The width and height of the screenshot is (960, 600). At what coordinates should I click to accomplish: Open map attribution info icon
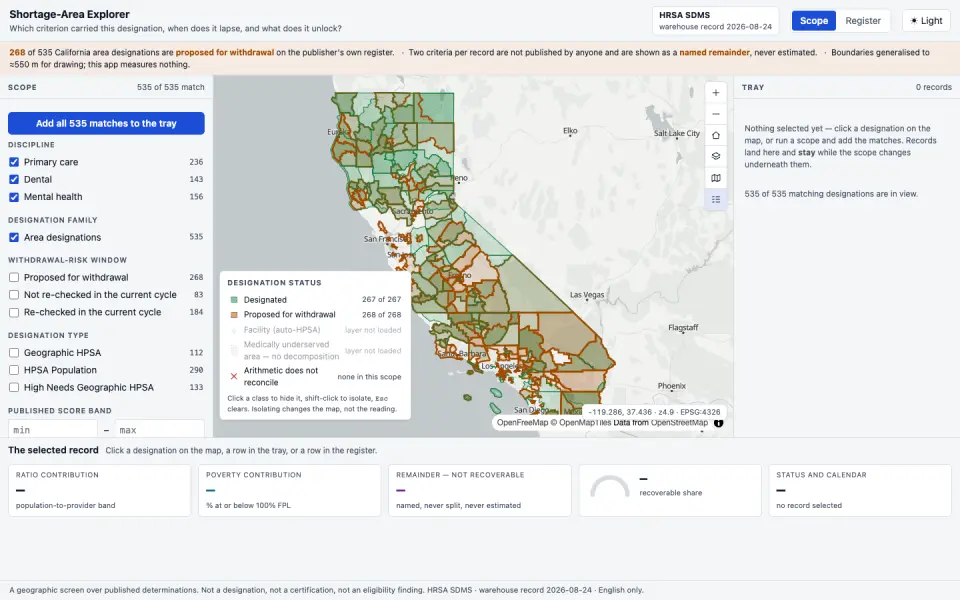pos(719,423)
